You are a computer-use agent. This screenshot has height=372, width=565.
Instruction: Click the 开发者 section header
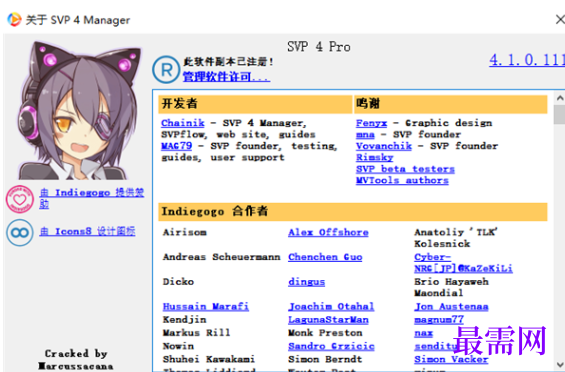point(255,104)
